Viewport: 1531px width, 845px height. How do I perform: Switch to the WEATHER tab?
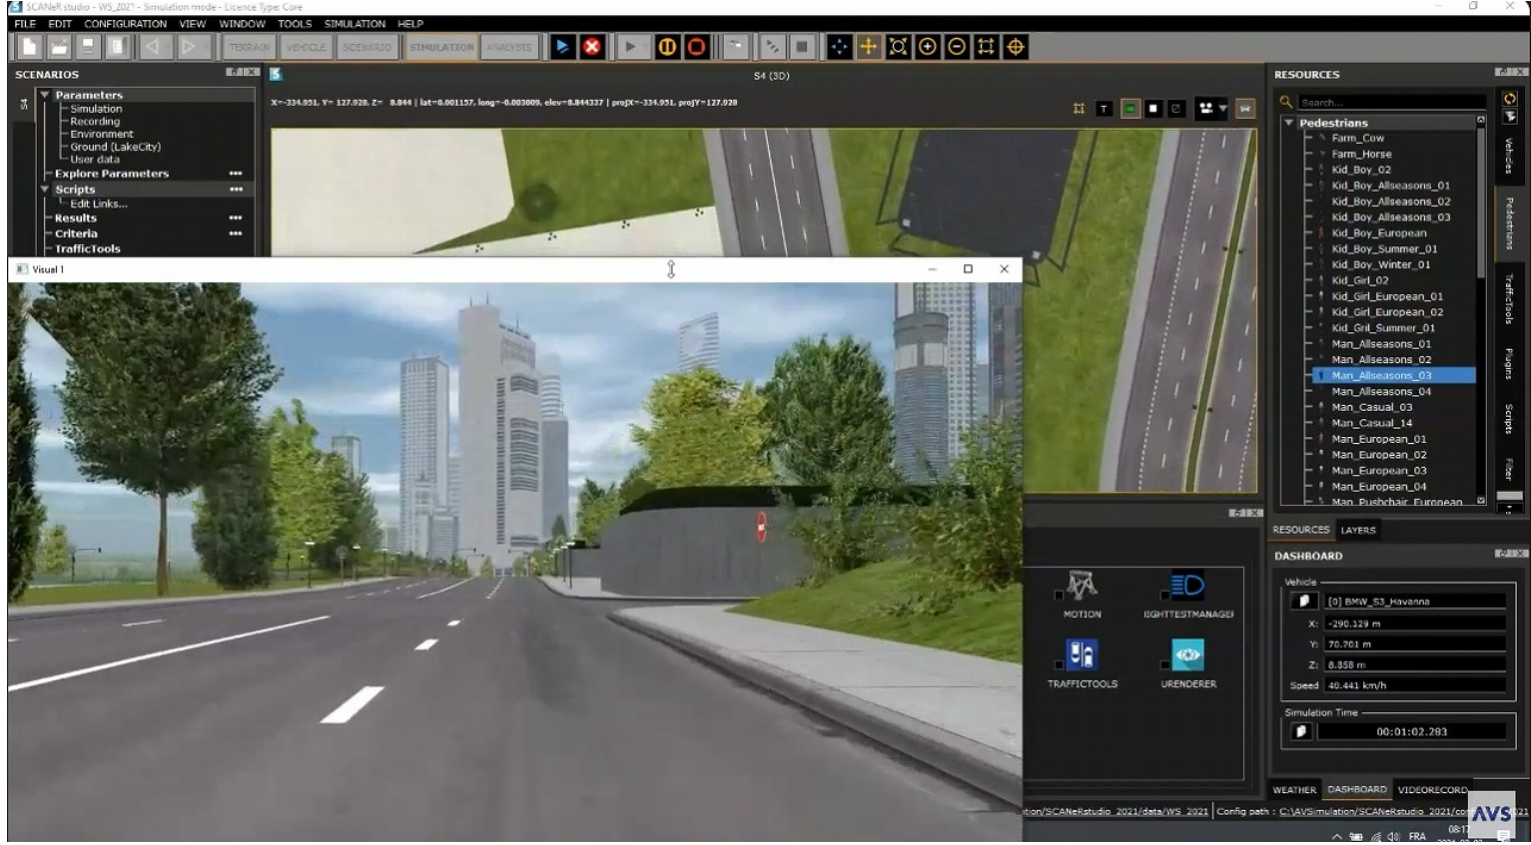click(1294, 790)
